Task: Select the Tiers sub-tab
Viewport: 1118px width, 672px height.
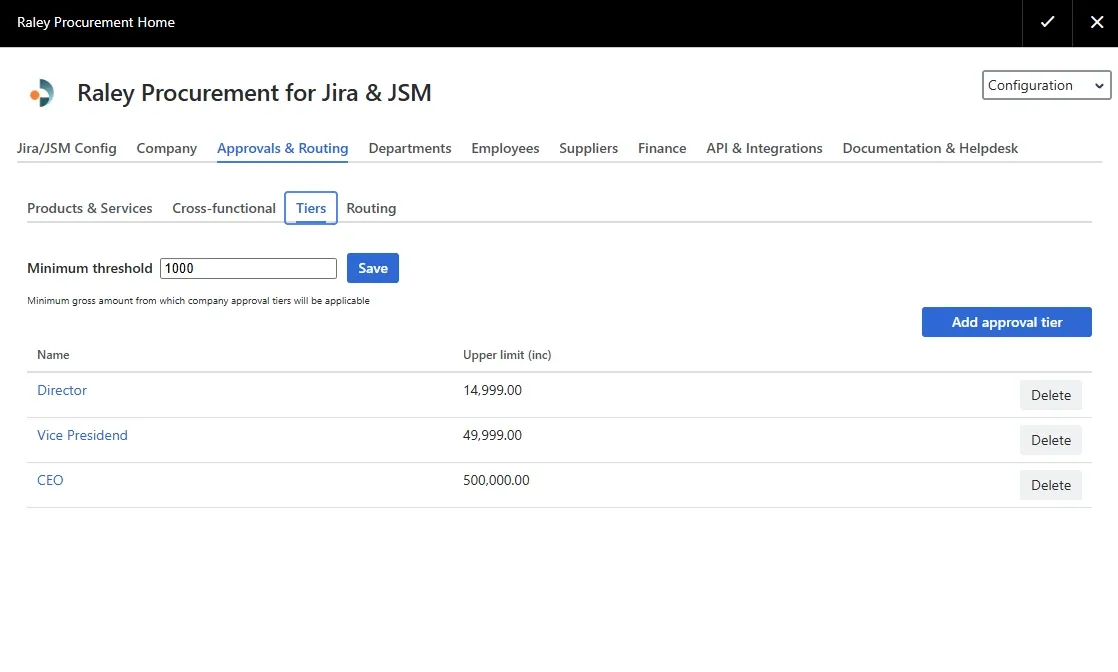Action: (x=311, y=208)
